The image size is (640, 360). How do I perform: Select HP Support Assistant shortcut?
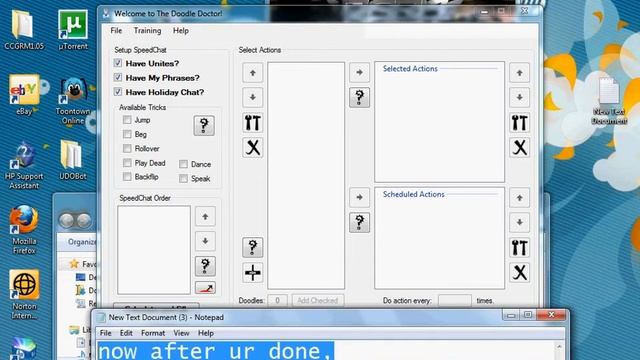point(24,165)
